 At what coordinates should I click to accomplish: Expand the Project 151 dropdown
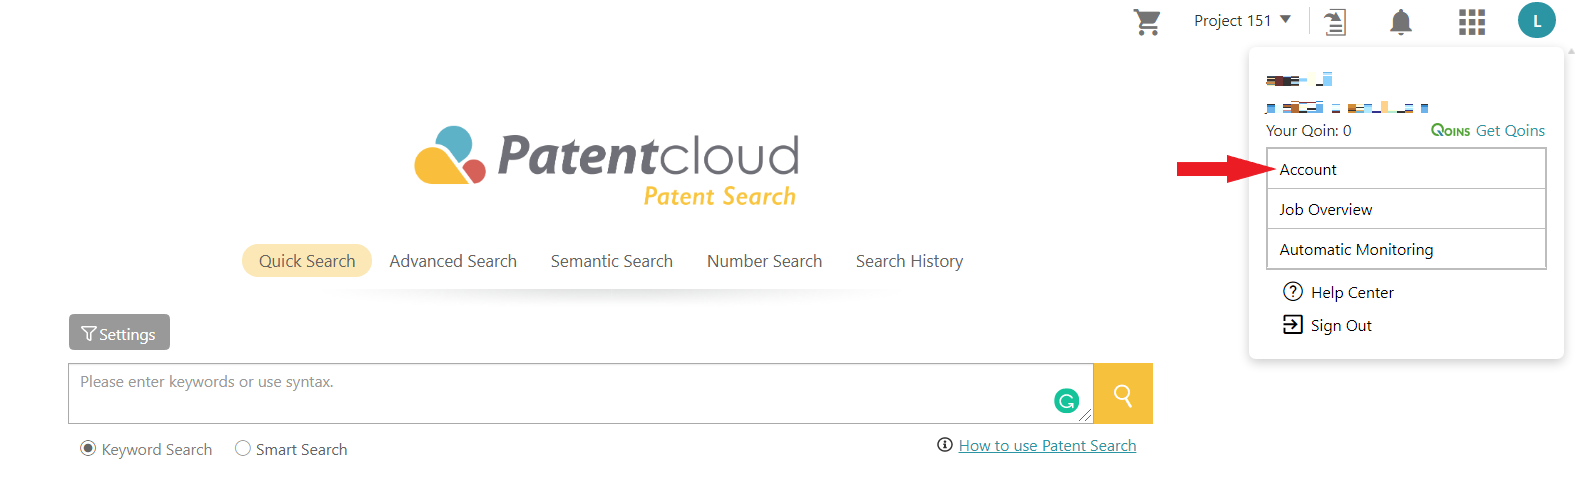click(x=1242, y=20)
